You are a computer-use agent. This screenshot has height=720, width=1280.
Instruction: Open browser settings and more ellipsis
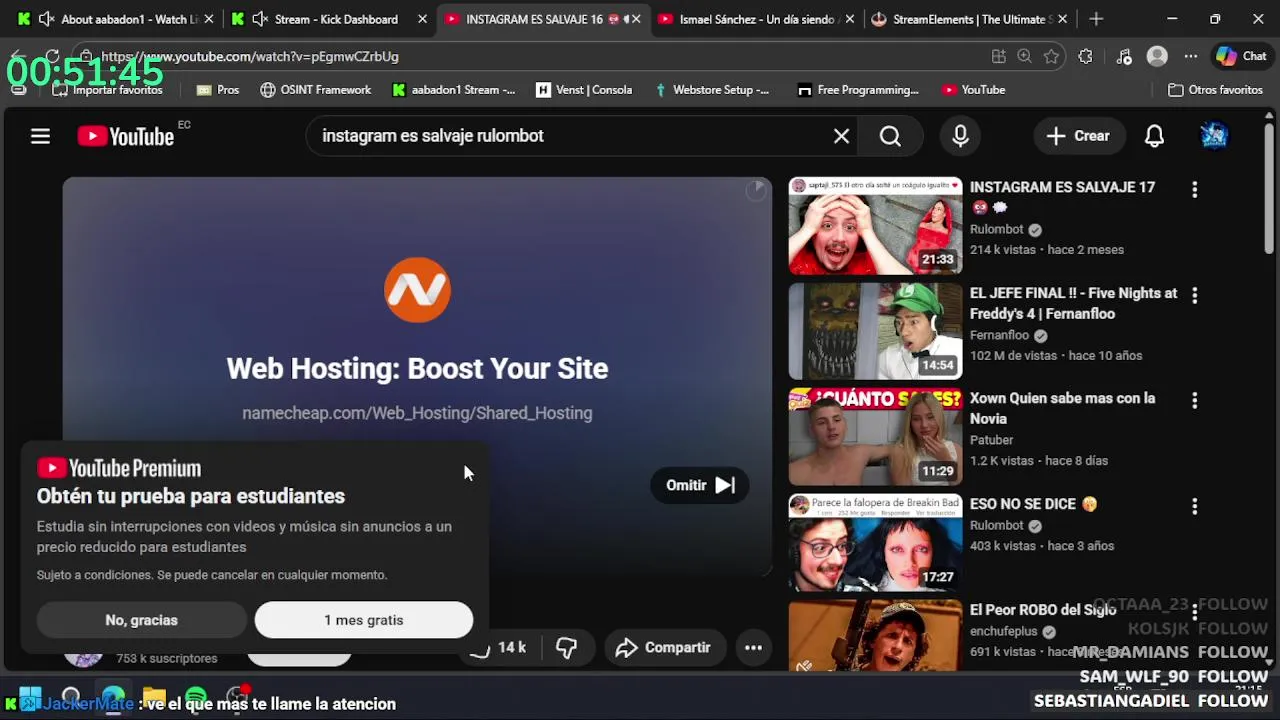pos(1190,57)
